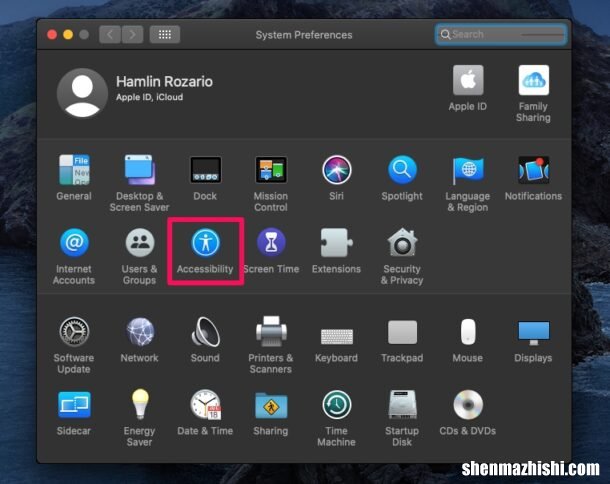This screenshot has height=484, width=610.
Task: Minimize the System Preferences window
Action: (x=68, y=35)
